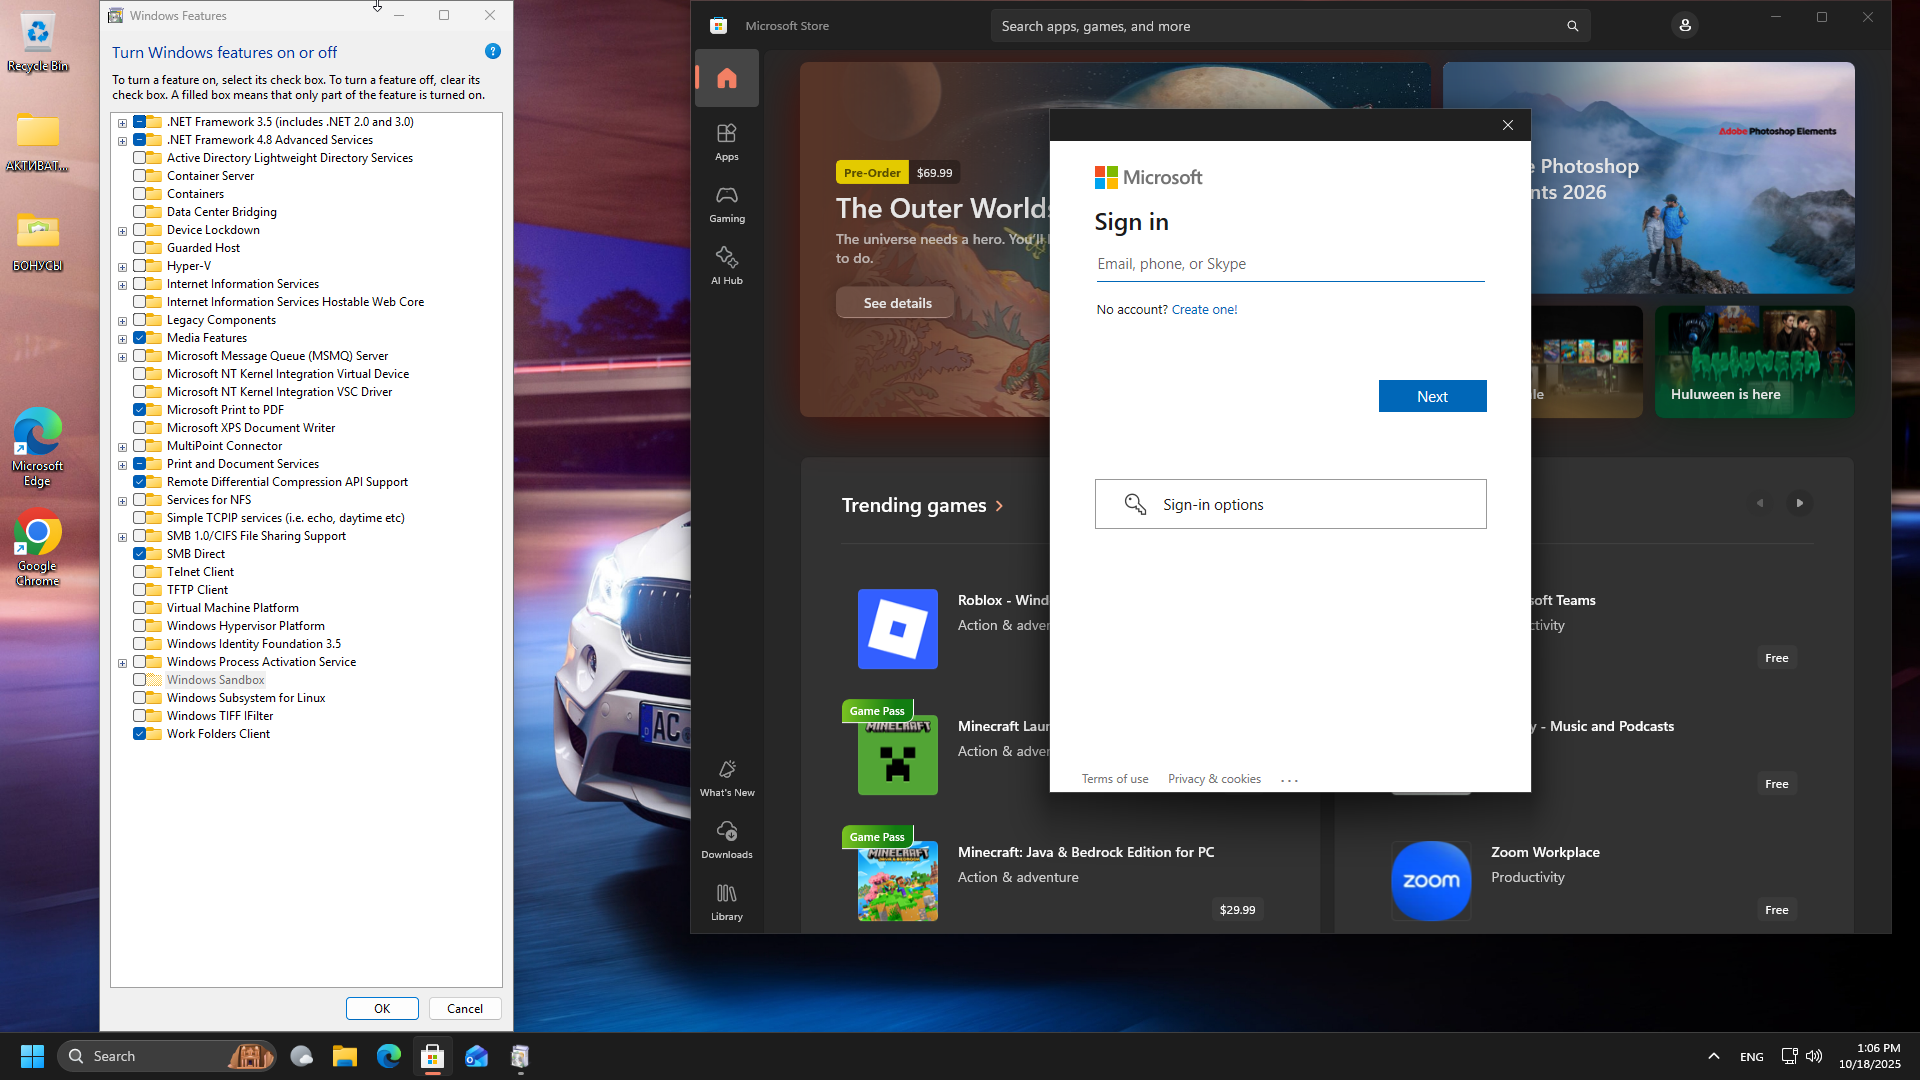Expand Internet Information Services node
The width and height of the screenshot is (1920, 1080).
pos(122,285)
